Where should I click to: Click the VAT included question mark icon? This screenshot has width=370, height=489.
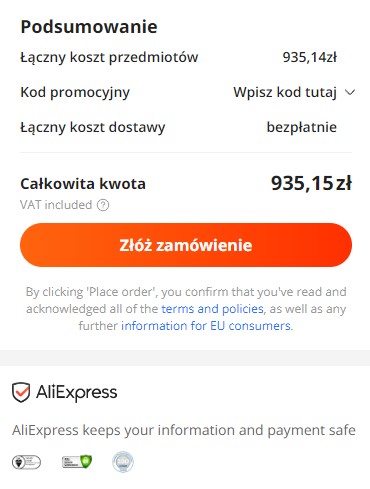[x=103, y=205]
